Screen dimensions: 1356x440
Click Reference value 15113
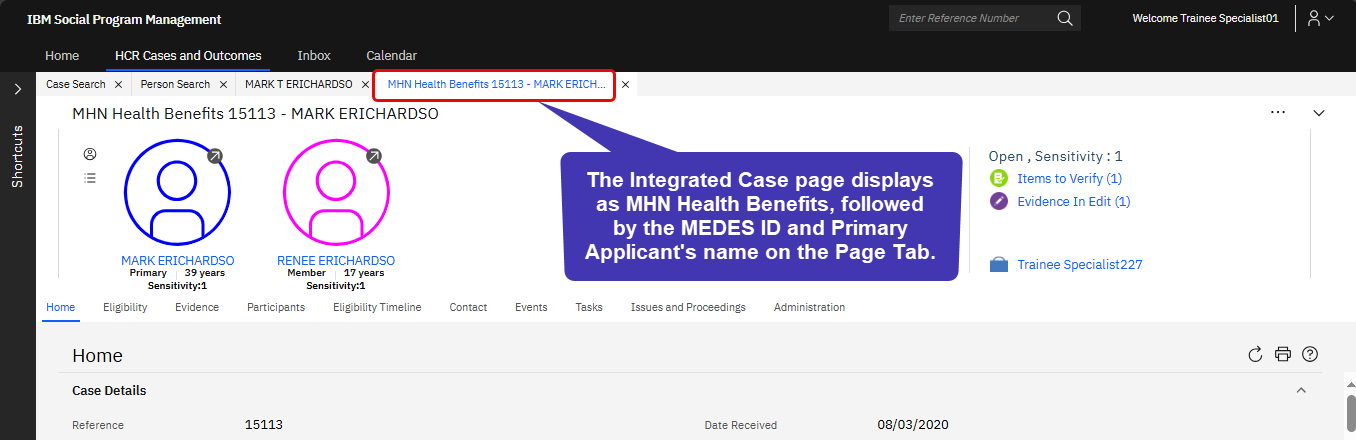click(264, 425)
